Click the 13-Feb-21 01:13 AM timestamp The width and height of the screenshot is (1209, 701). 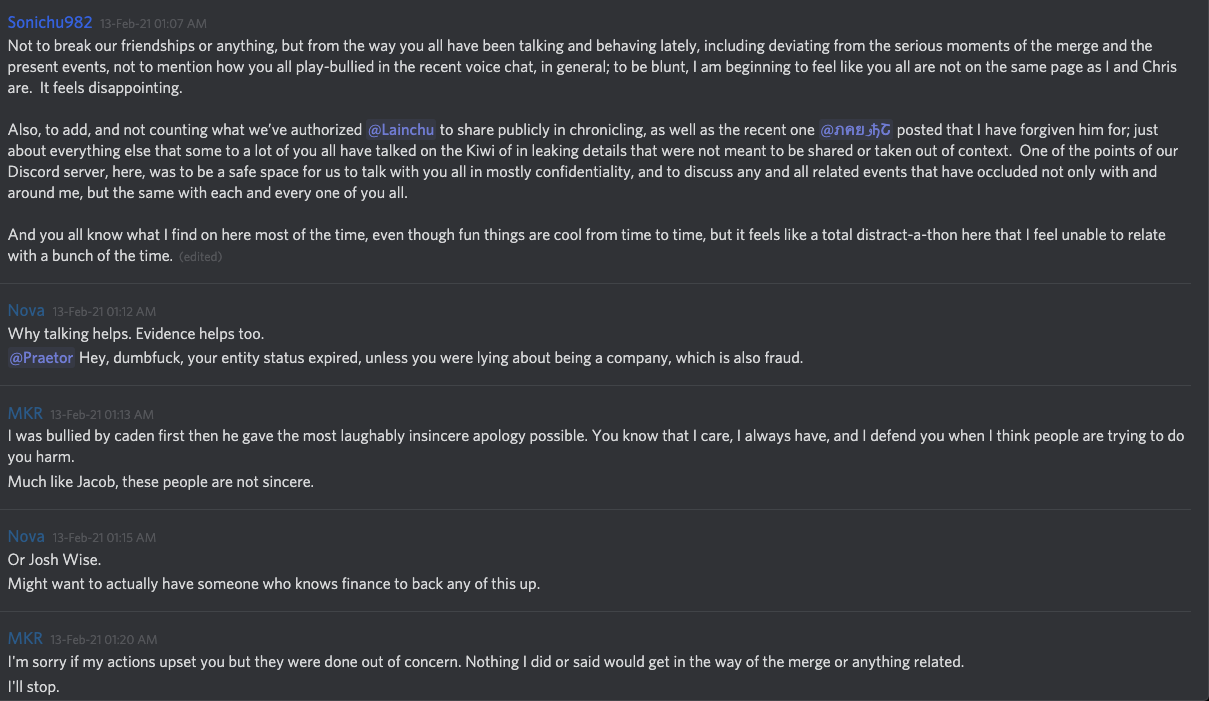102,414
